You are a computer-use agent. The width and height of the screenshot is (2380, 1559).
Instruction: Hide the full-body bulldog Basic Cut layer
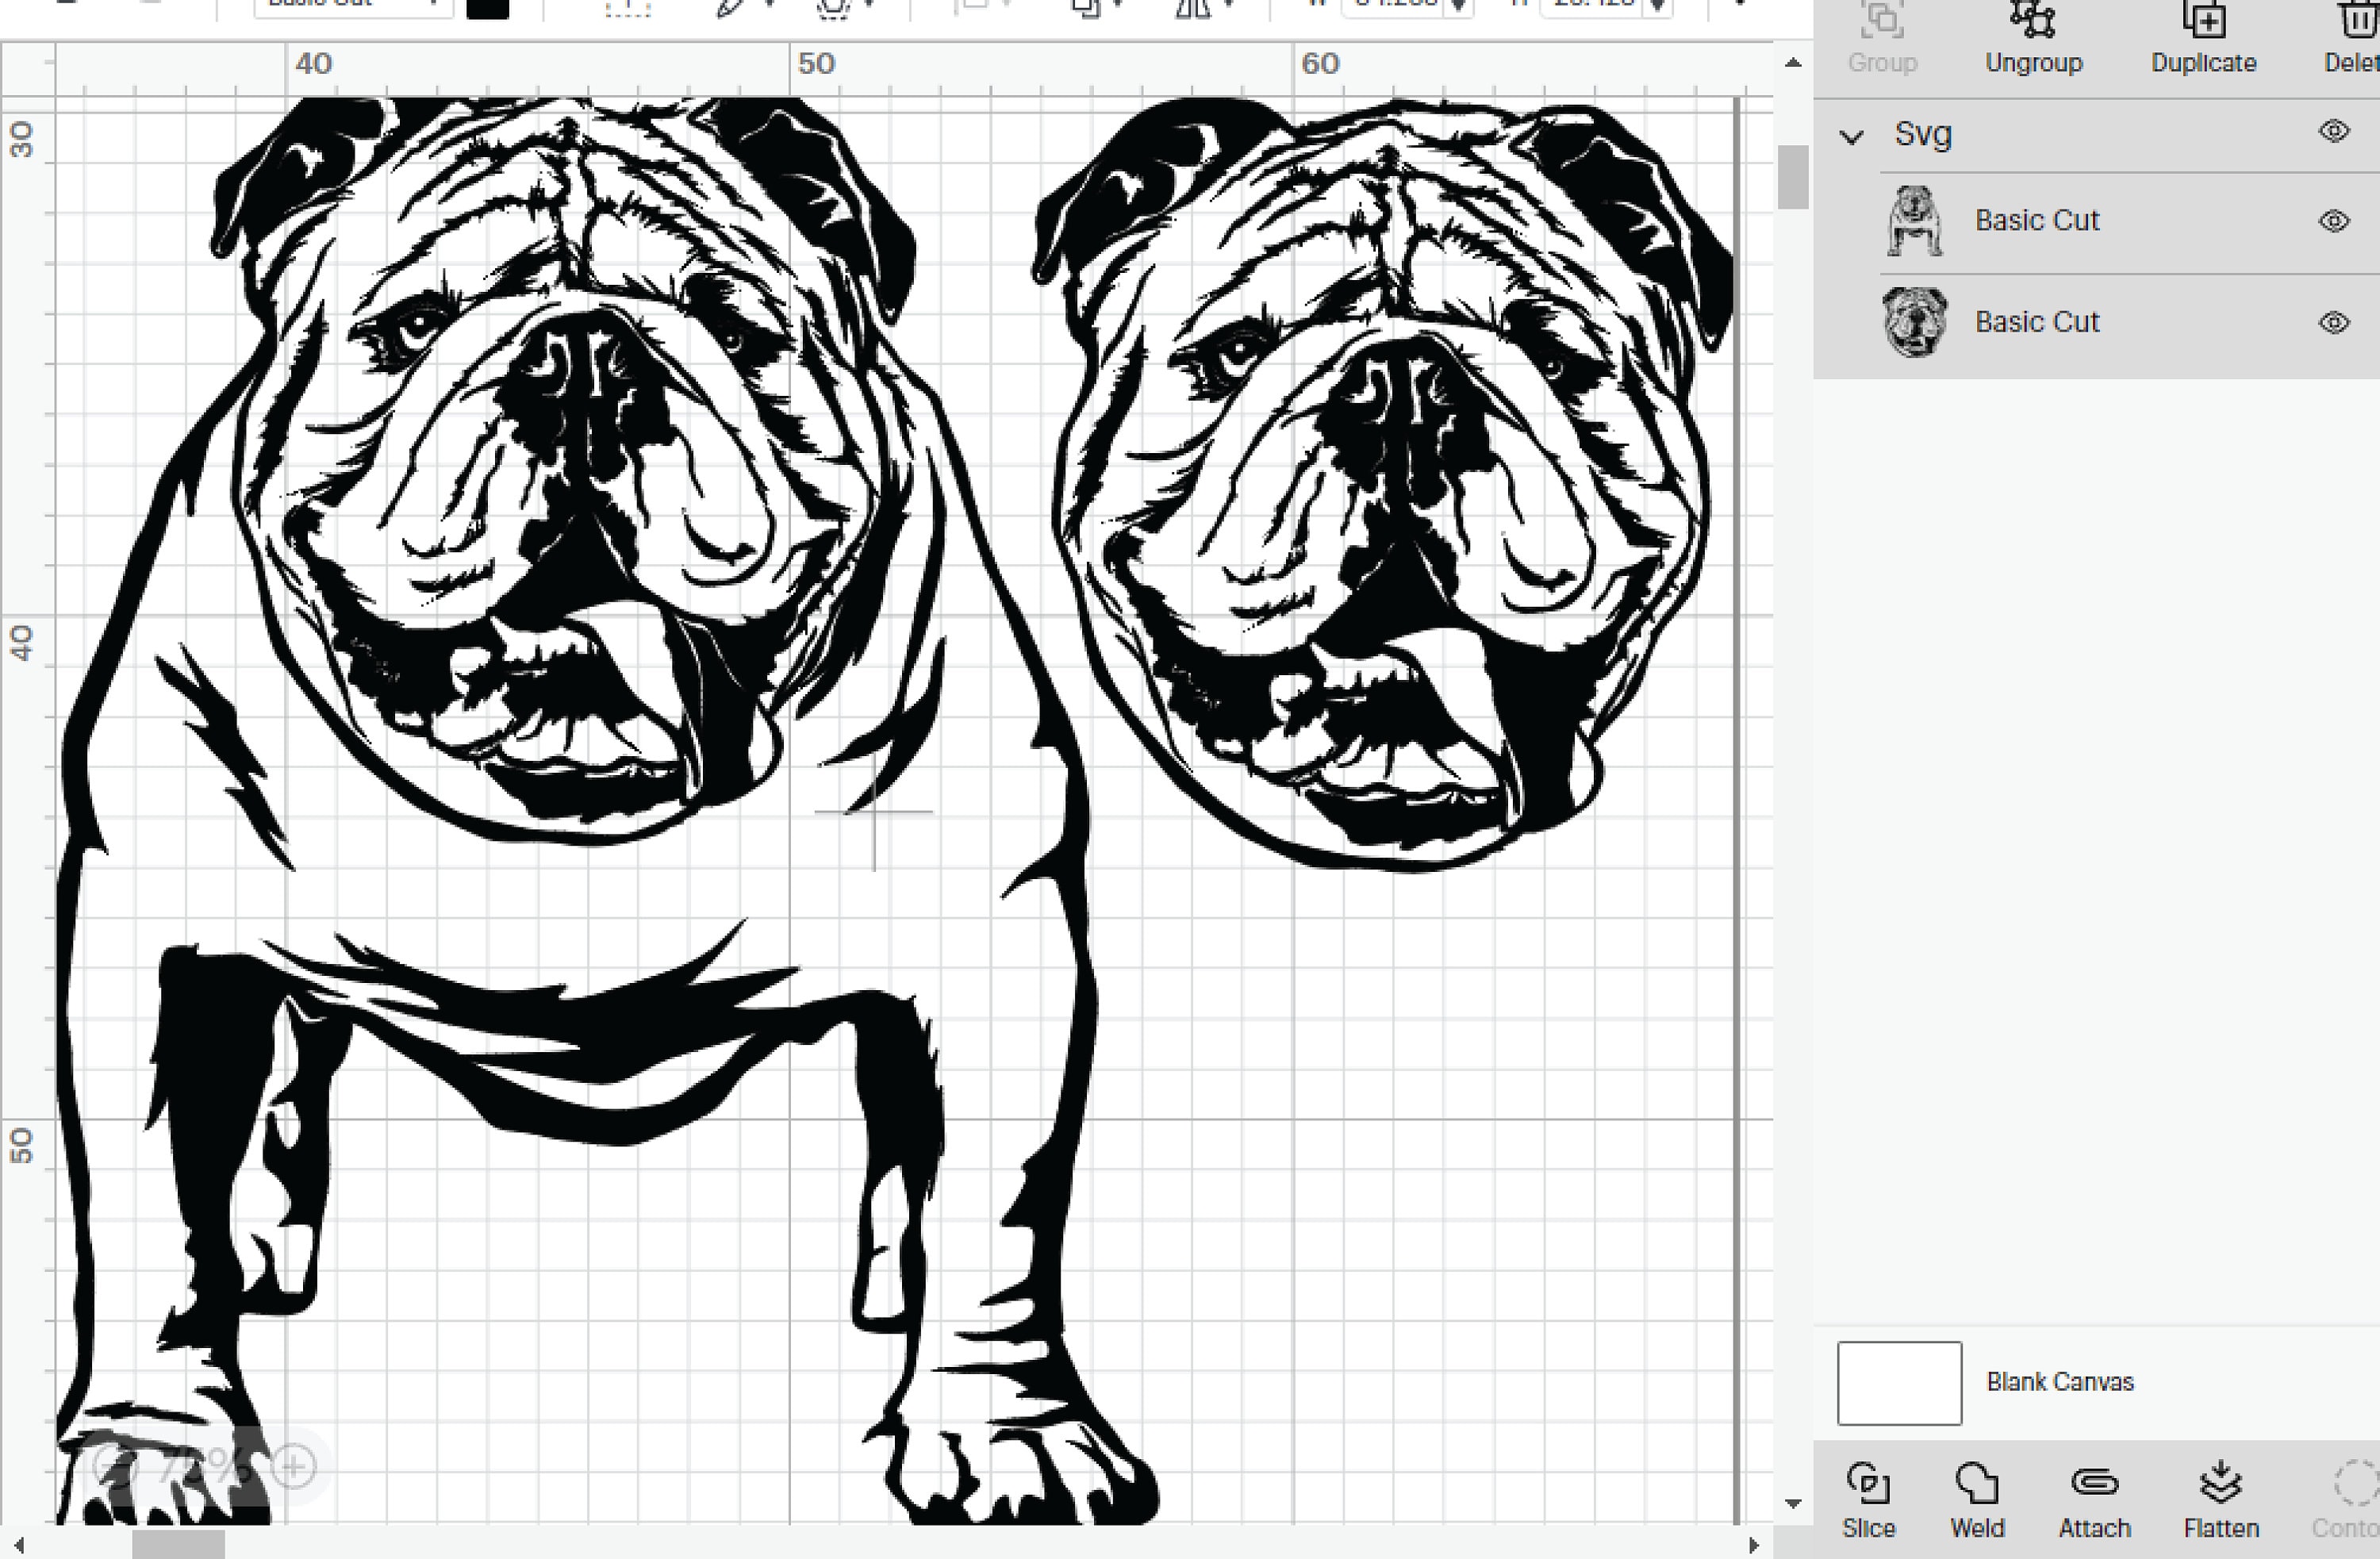tap(2334, 220)
